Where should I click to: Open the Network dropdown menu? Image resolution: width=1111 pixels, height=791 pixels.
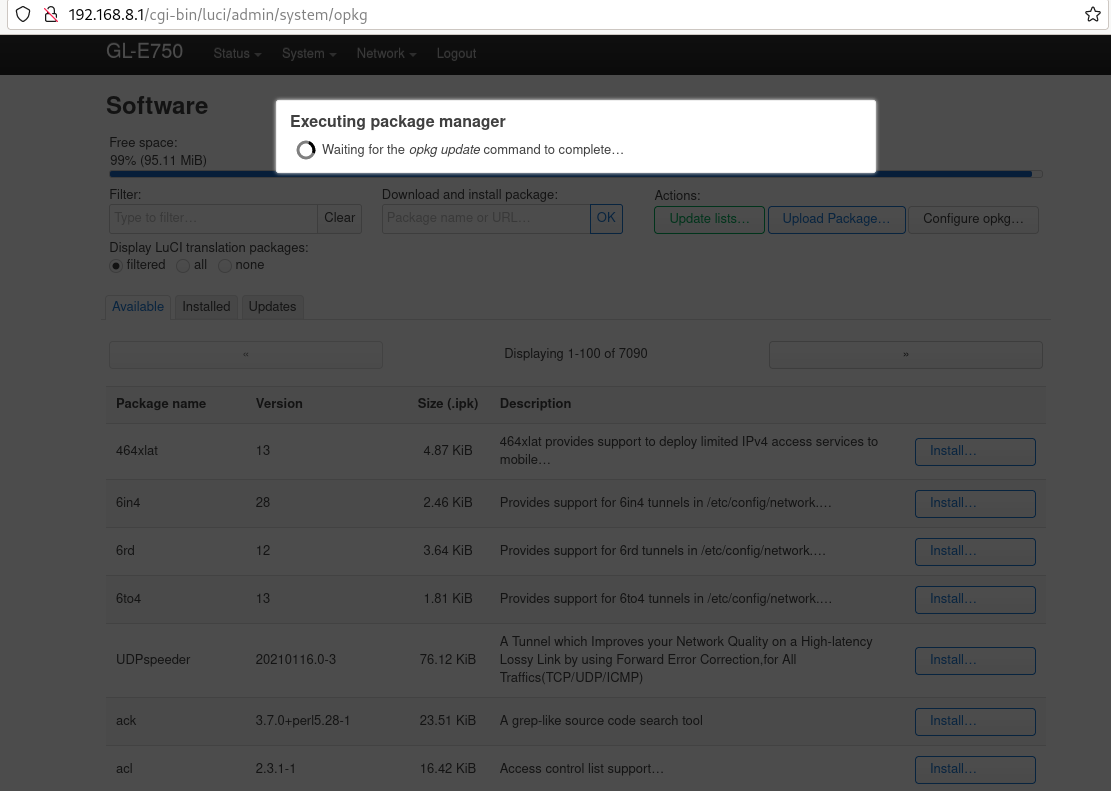(x=386, y=54)
